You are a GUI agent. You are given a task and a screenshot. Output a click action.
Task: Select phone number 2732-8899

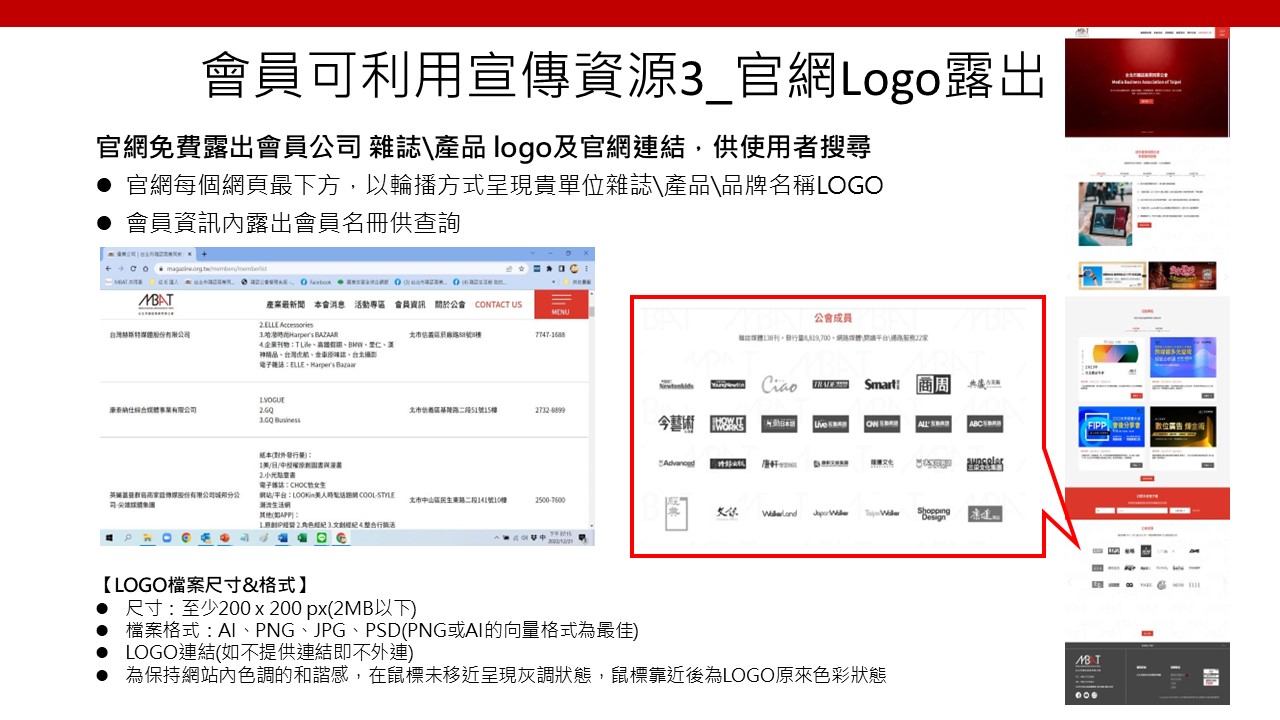(549, 410)
